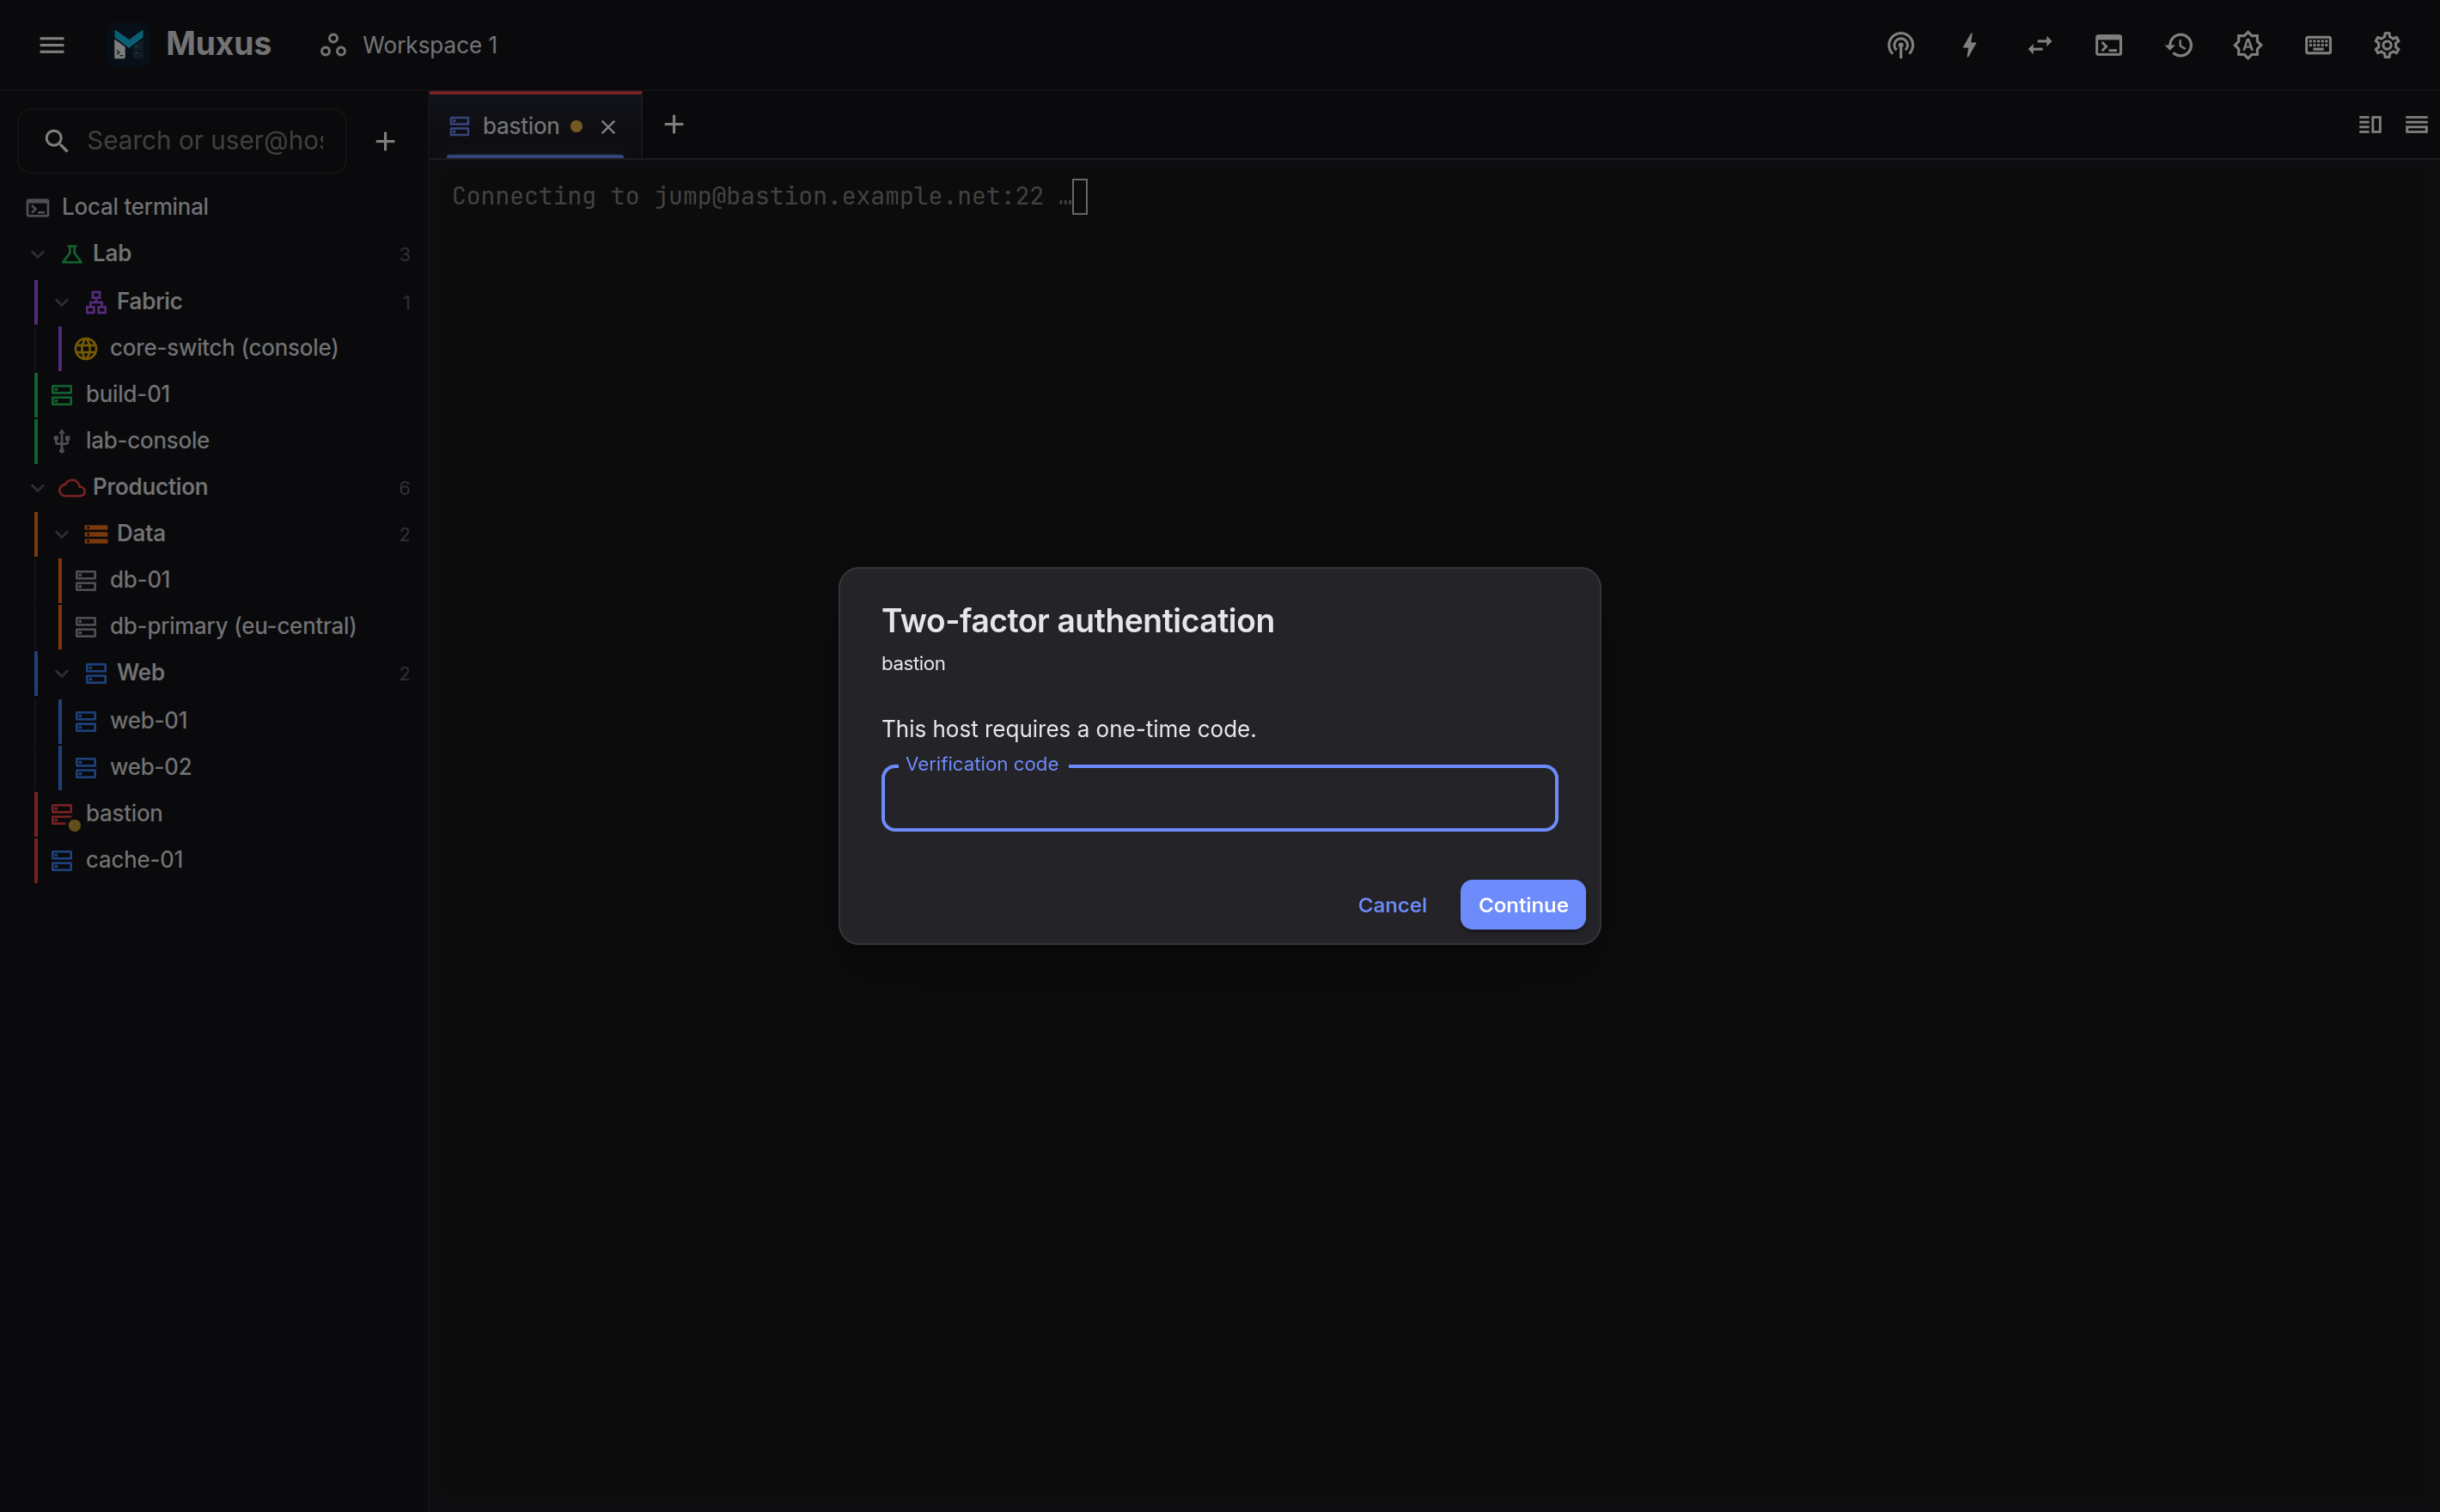This screenshot has height=1512, width=2440.
Task: Open the terminal icon in top bar
Action: pyautogui.click(x=2109, y=45)
